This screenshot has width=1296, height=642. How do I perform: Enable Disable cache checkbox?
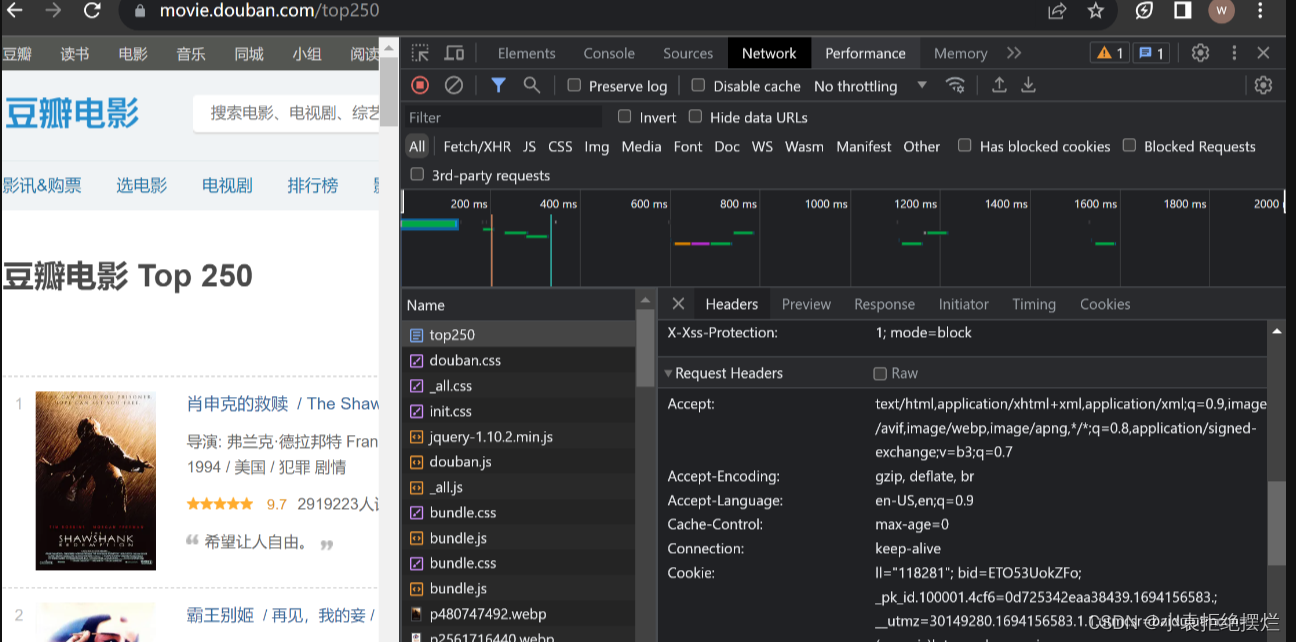[x=699, y=85]
